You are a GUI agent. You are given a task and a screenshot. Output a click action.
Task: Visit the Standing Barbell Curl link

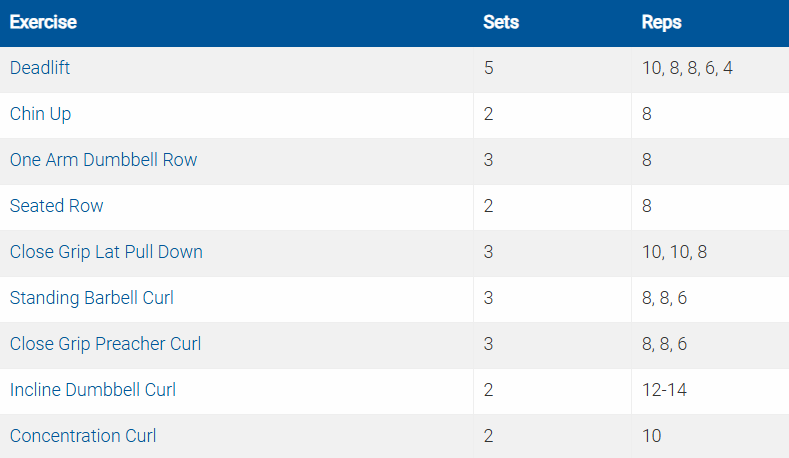pyautogui.click(x=92, y=299)
